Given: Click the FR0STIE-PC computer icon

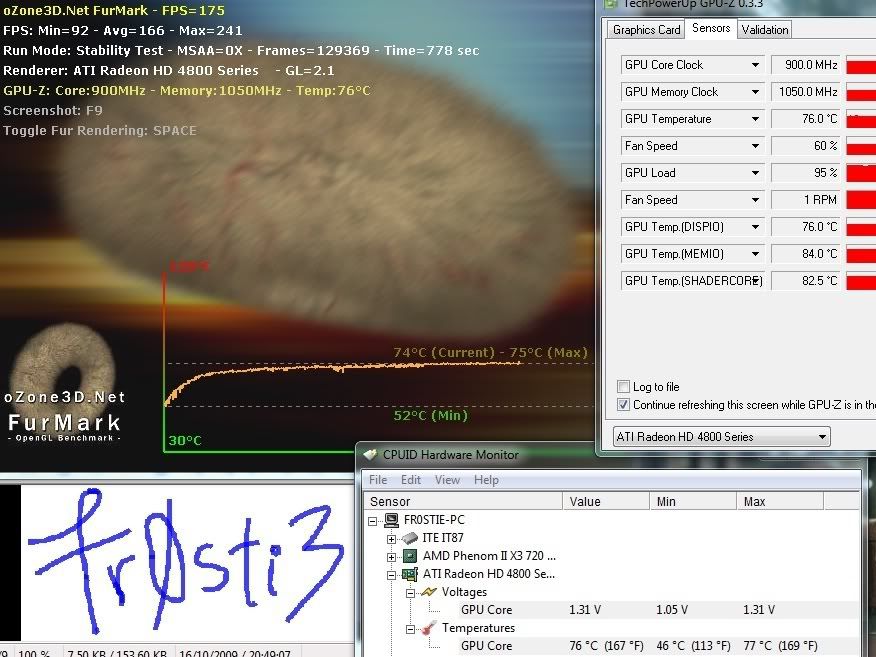Looking at the screenshot, I should coord(392,520).
